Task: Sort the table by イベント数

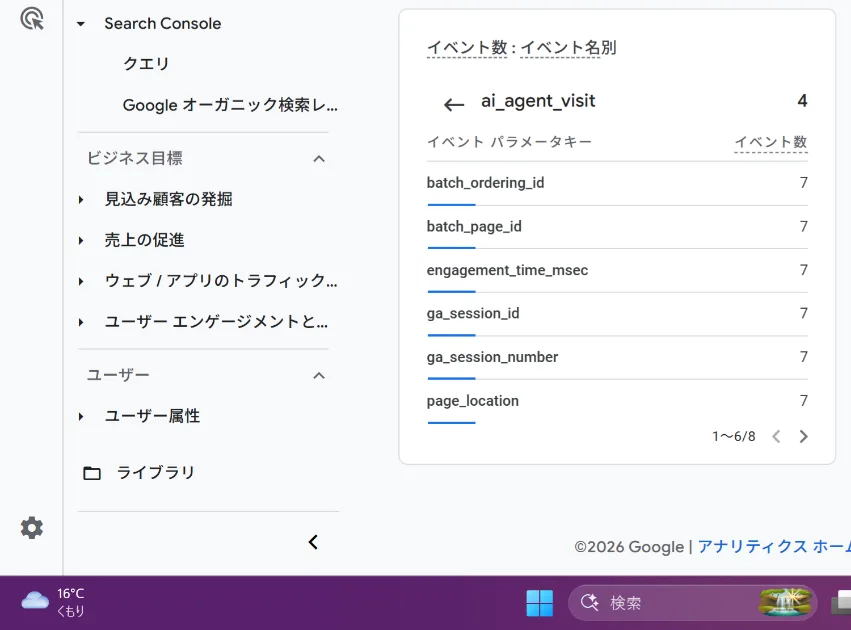Action: 770,142
